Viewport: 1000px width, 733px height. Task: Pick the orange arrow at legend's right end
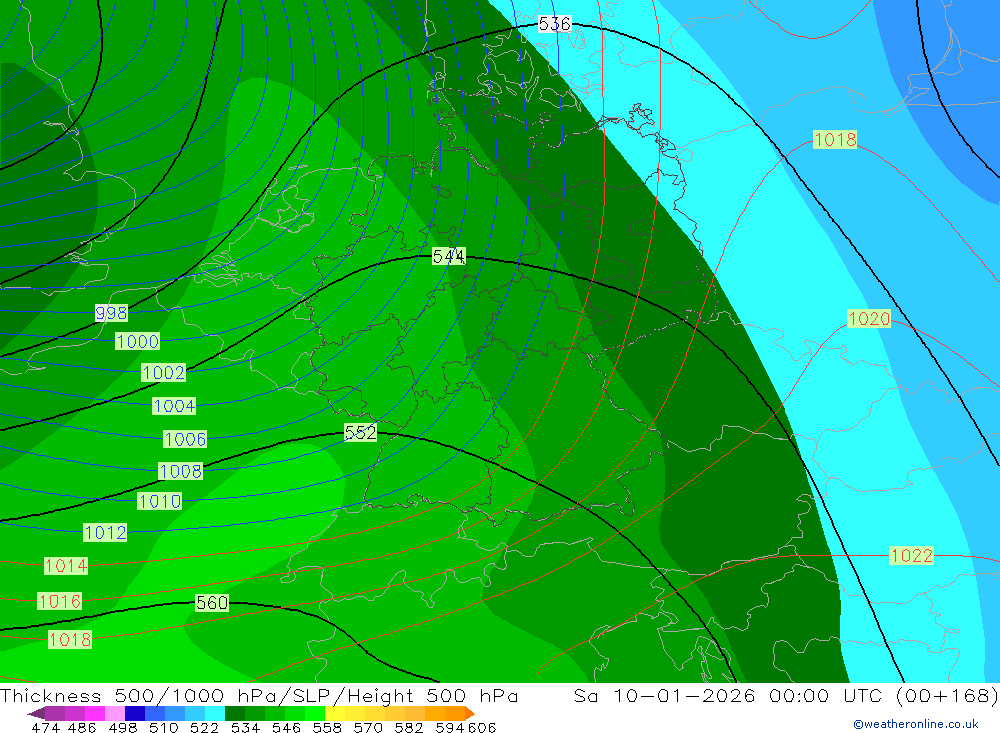click(x=470, y=713)
